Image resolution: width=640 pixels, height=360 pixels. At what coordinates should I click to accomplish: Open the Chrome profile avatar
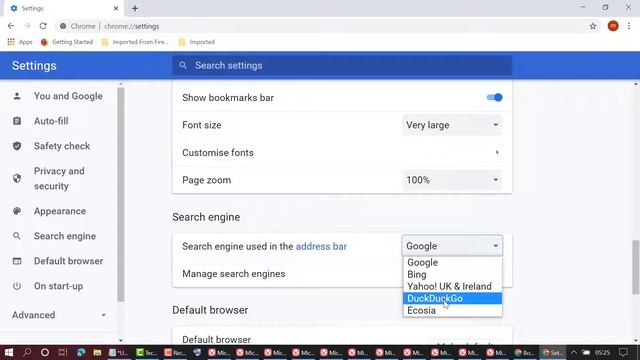(613, 26)
